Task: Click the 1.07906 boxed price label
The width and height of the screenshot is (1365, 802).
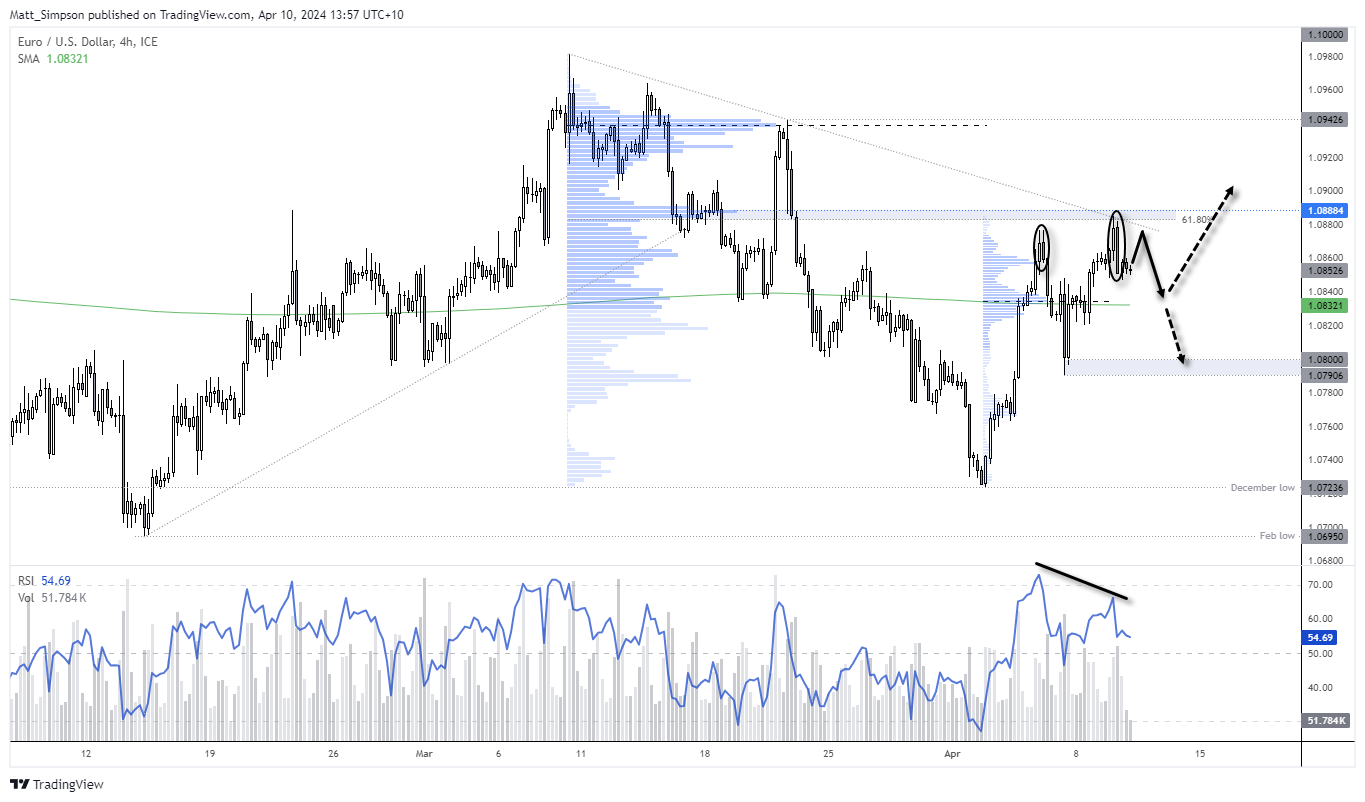Action: [1327, 375]
